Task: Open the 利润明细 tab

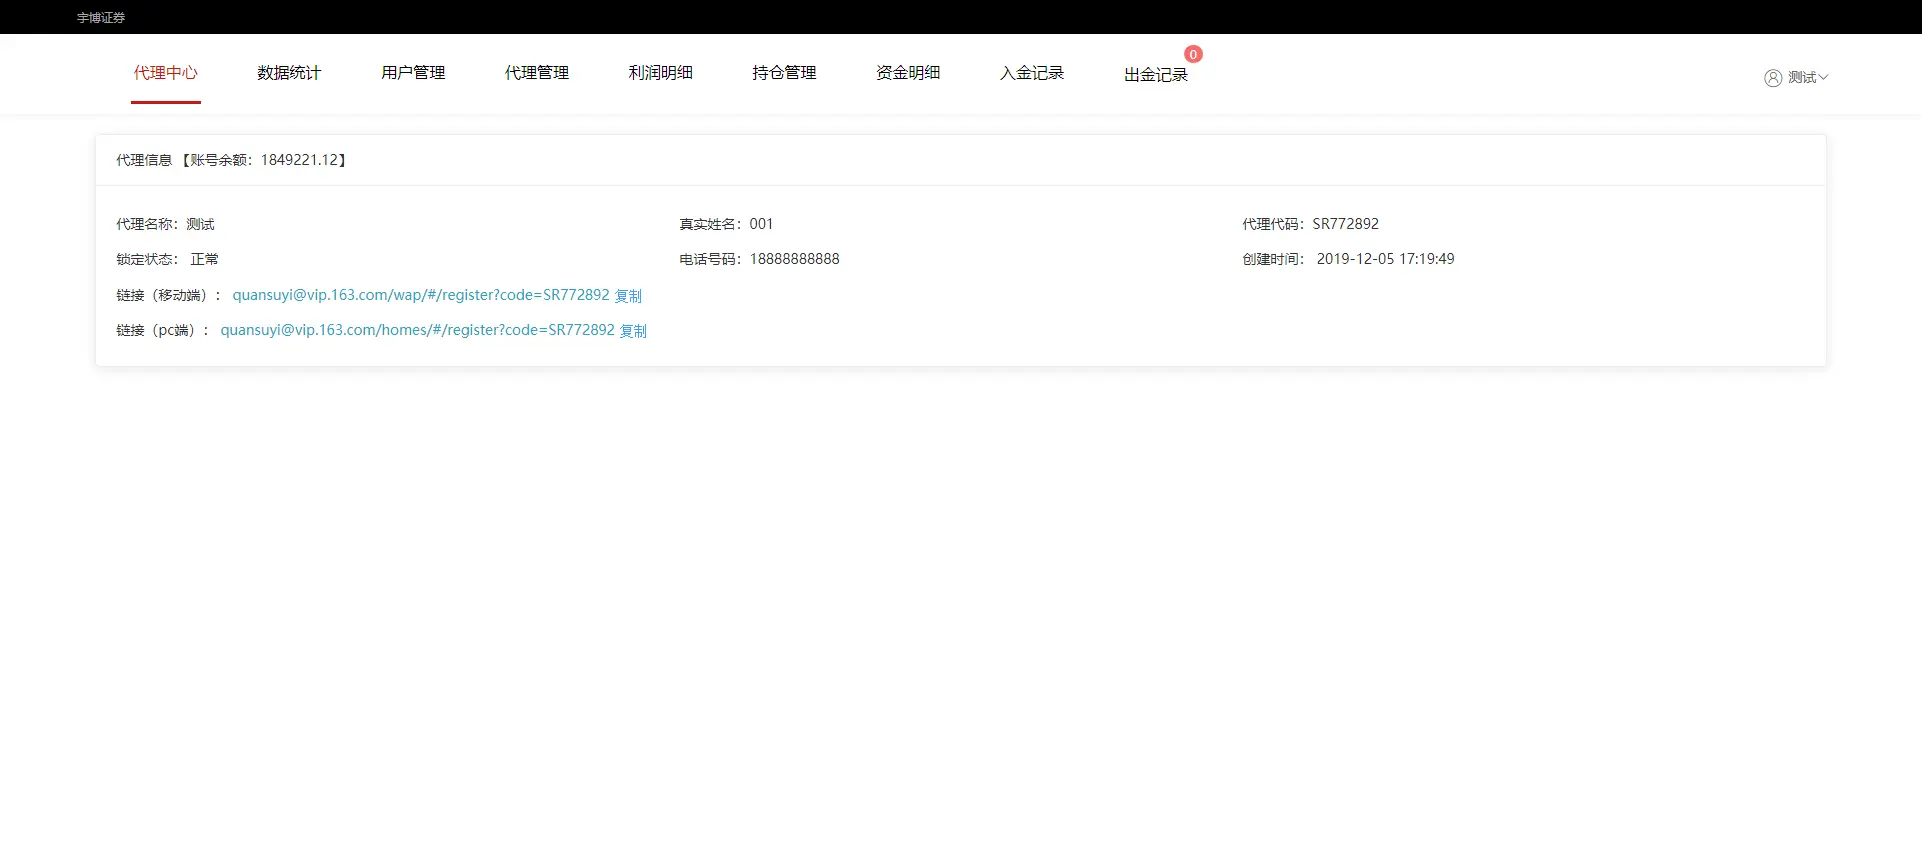Action: (660, 73)
